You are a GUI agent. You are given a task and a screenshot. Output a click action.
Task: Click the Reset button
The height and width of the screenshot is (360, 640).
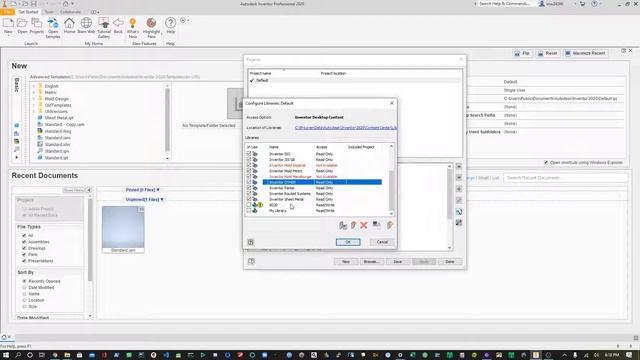[x=547, y=53]
